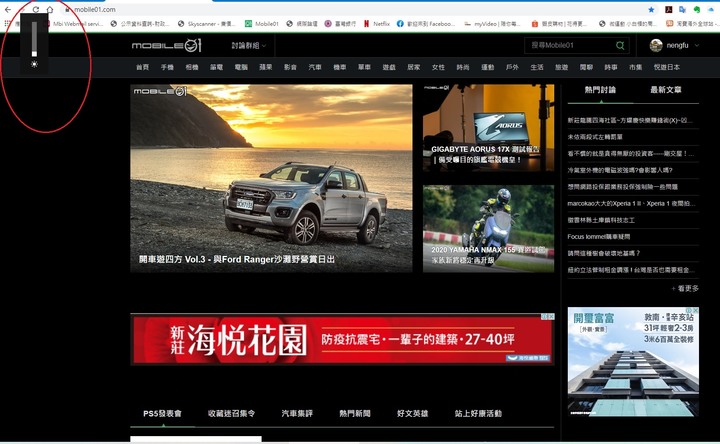Click + 看更多 link

click(685, 288)
